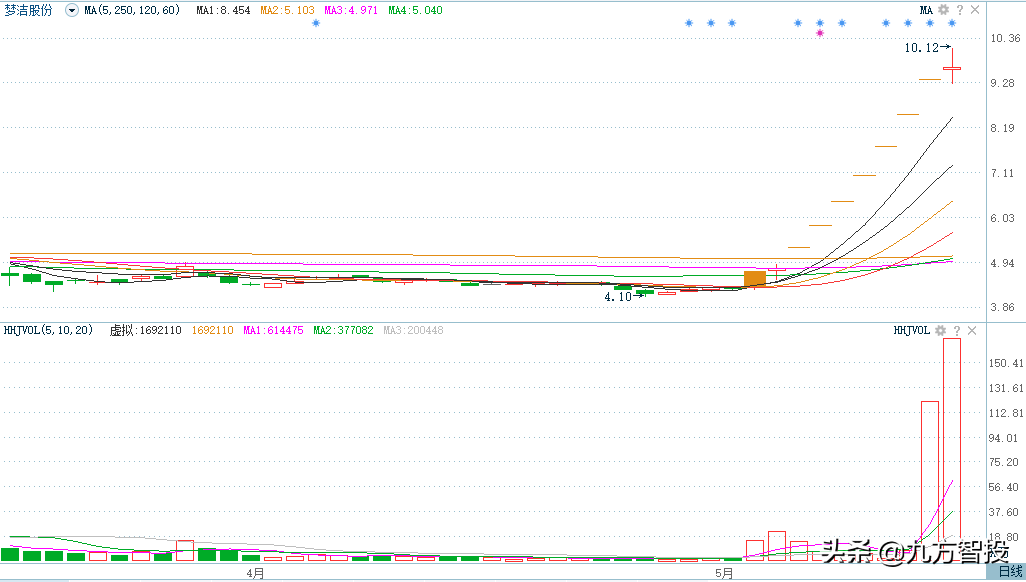The height and width of the screenshot is (582, 1026).
Task: Click the 94.01 volume axis label
Action: point(1003,438)
